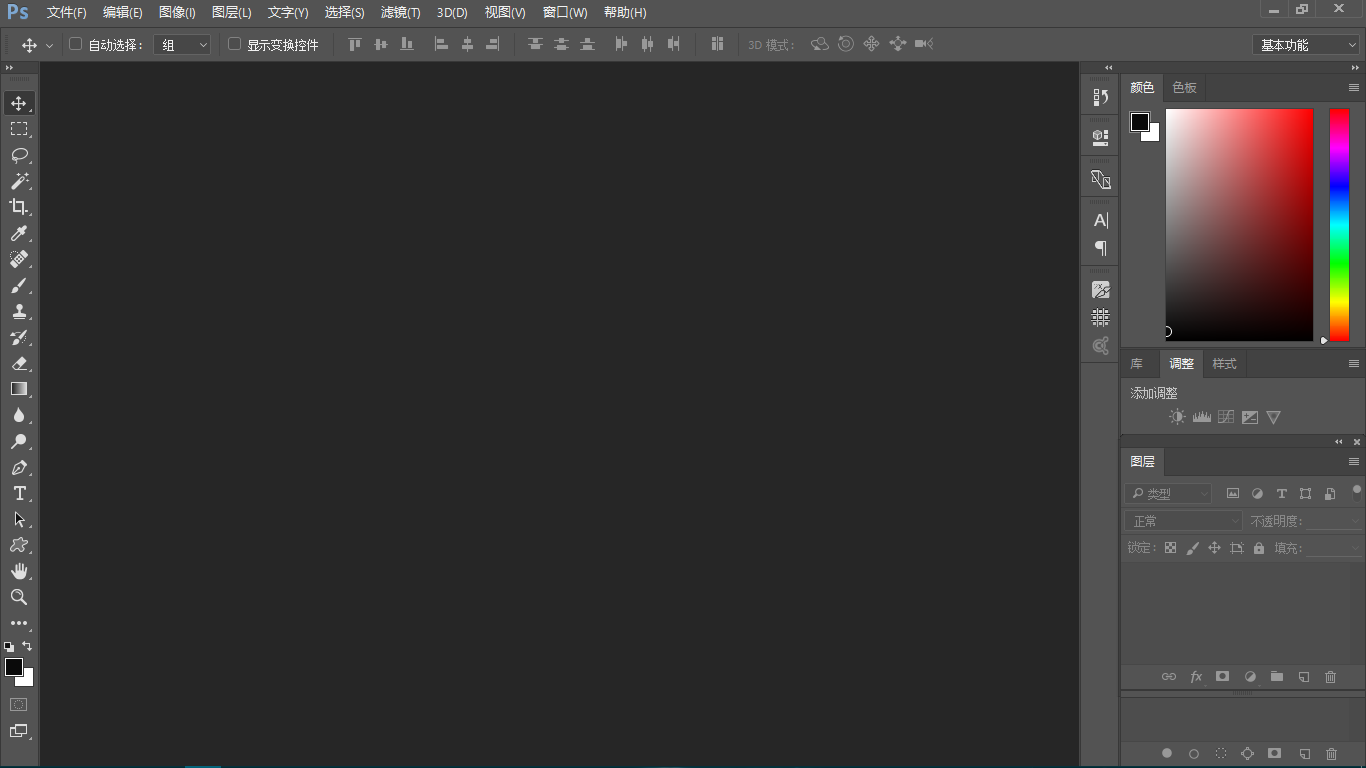Open the 窗口(W) menu

[565, 13]
